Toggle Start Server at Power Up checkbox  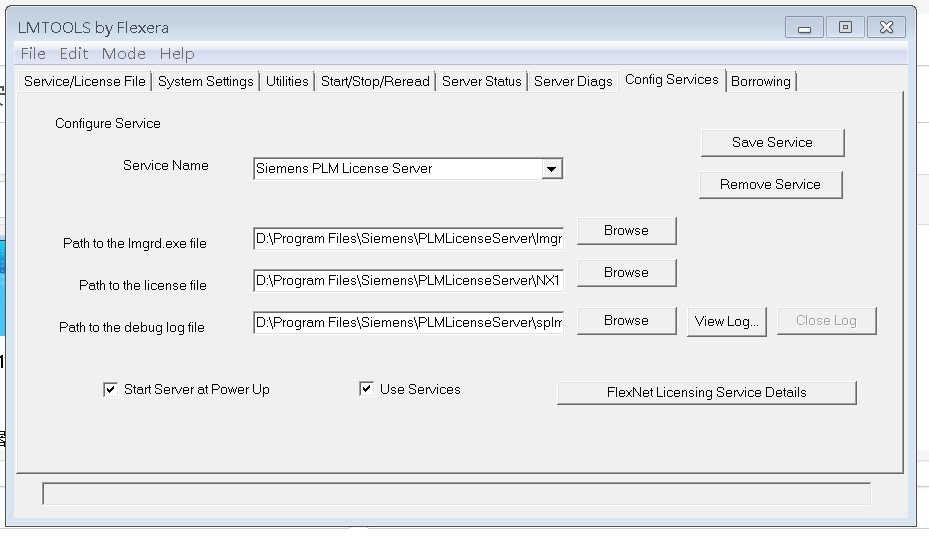111,389
